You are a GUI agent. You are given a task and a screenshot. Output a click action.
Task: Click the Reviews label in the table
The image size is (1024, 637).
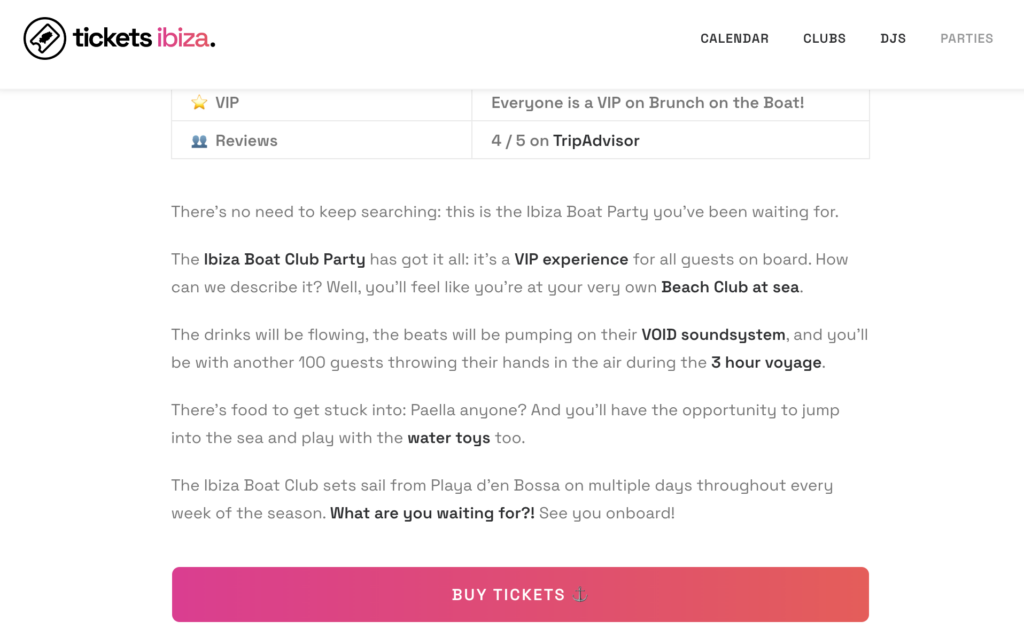point(246,141)
